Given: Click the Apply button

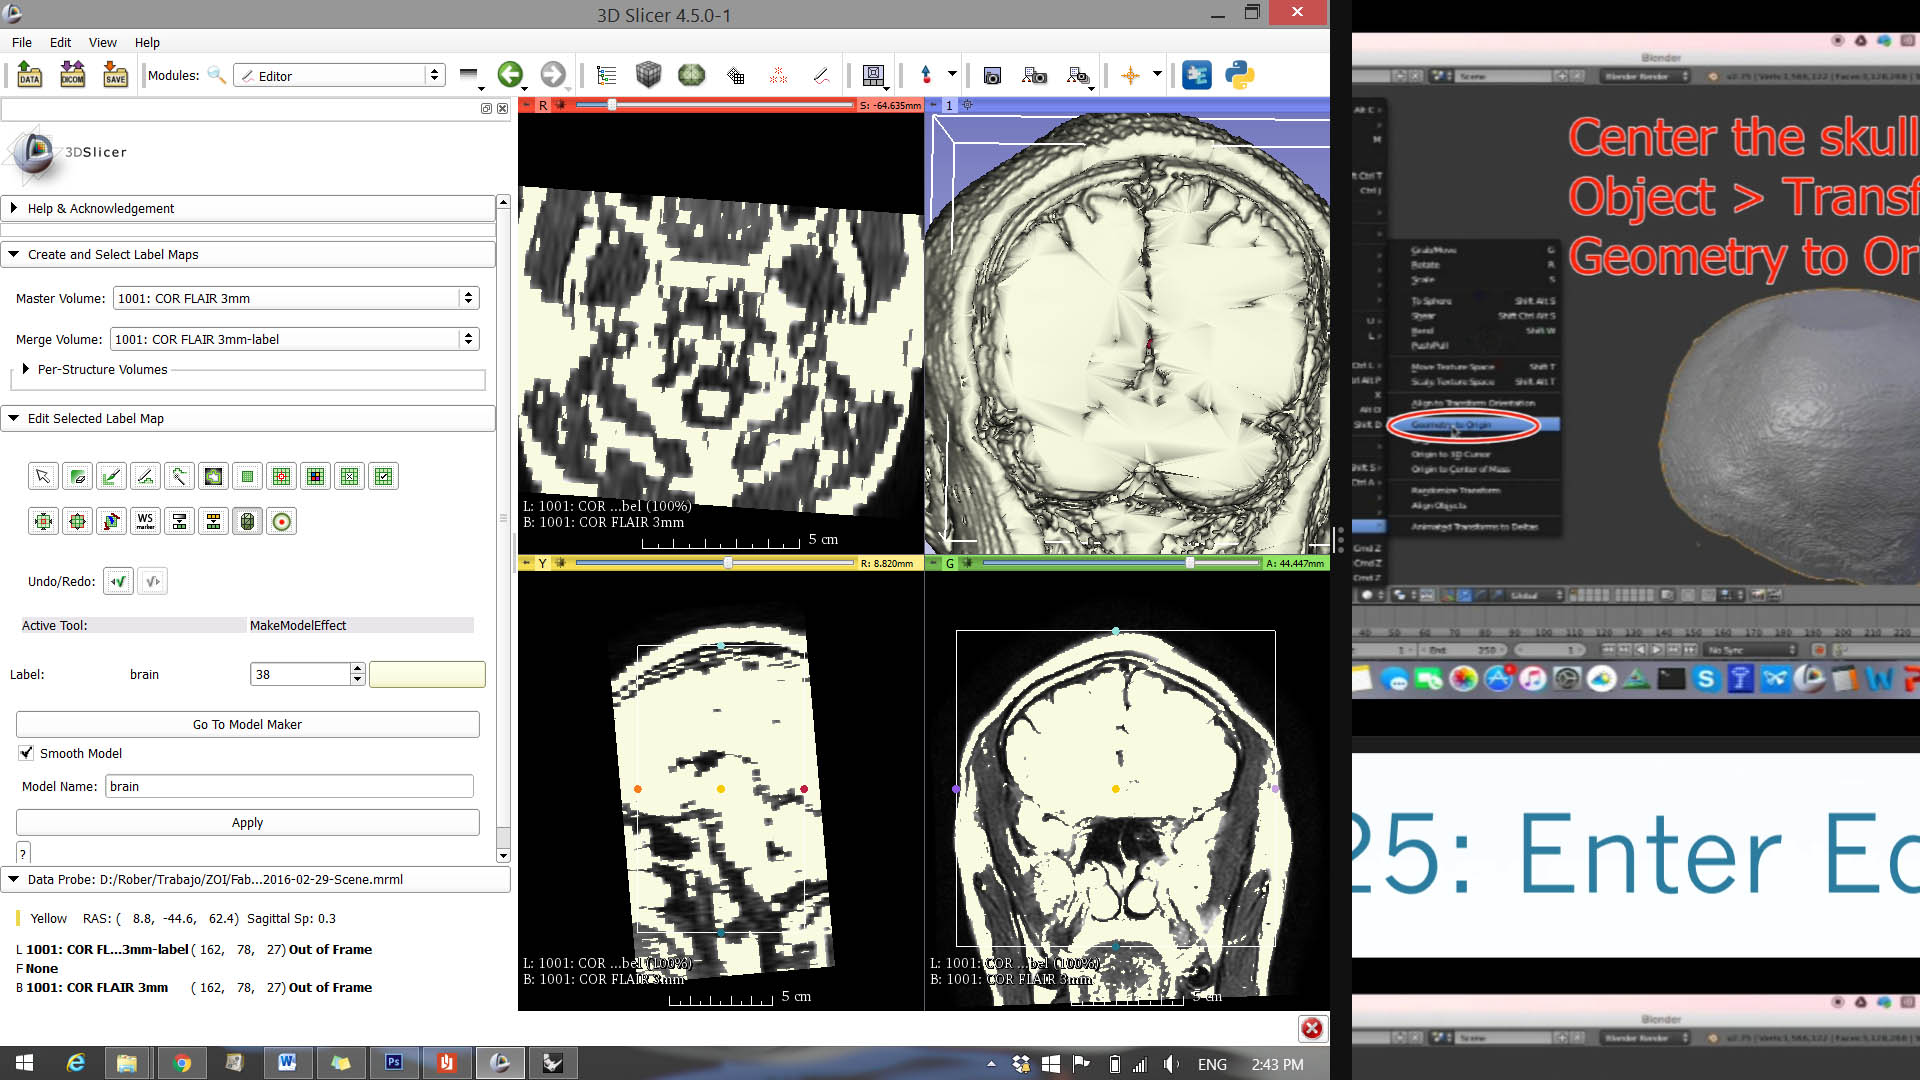Looking at the screenshot, I should pyautogui.click(x=247, y=822).
